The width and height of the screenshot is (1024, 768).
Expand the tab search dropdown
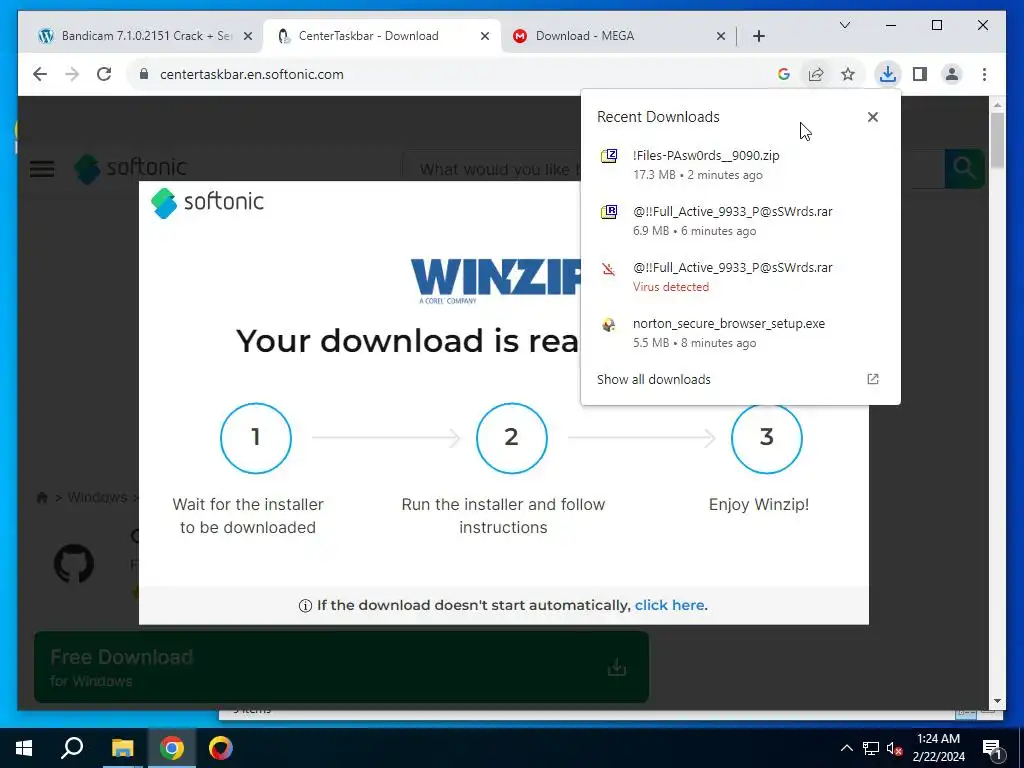(x=844, y=25)
